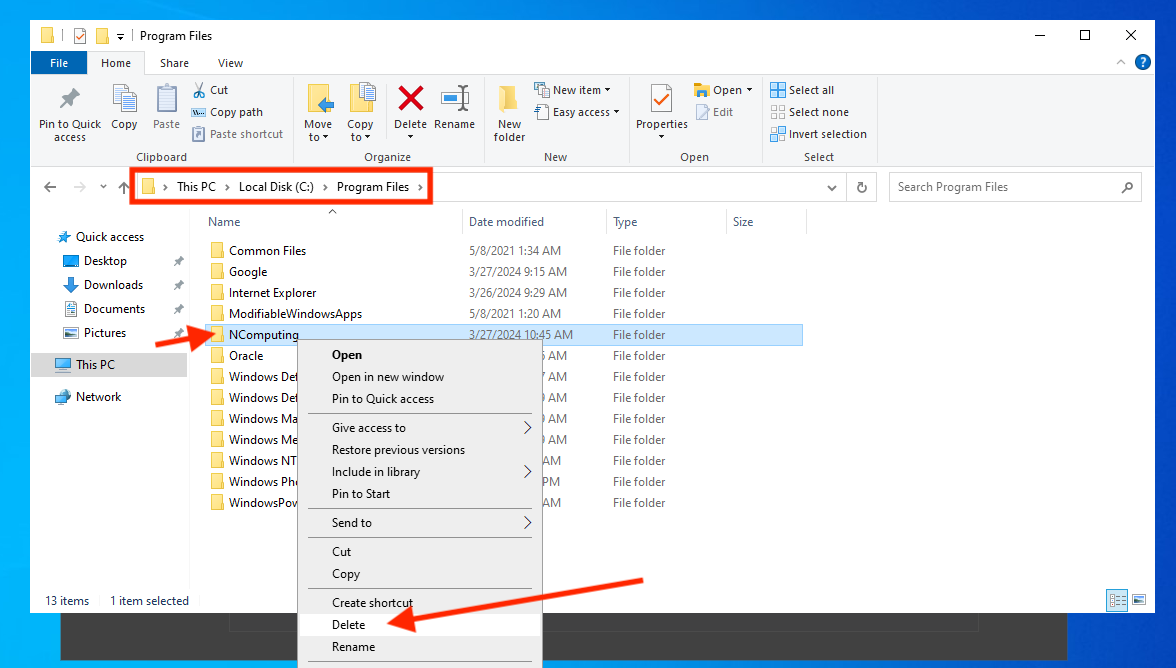Choose Restore previous versions
The width and height of the screenshot is (1176, 668).
[419, 450]
